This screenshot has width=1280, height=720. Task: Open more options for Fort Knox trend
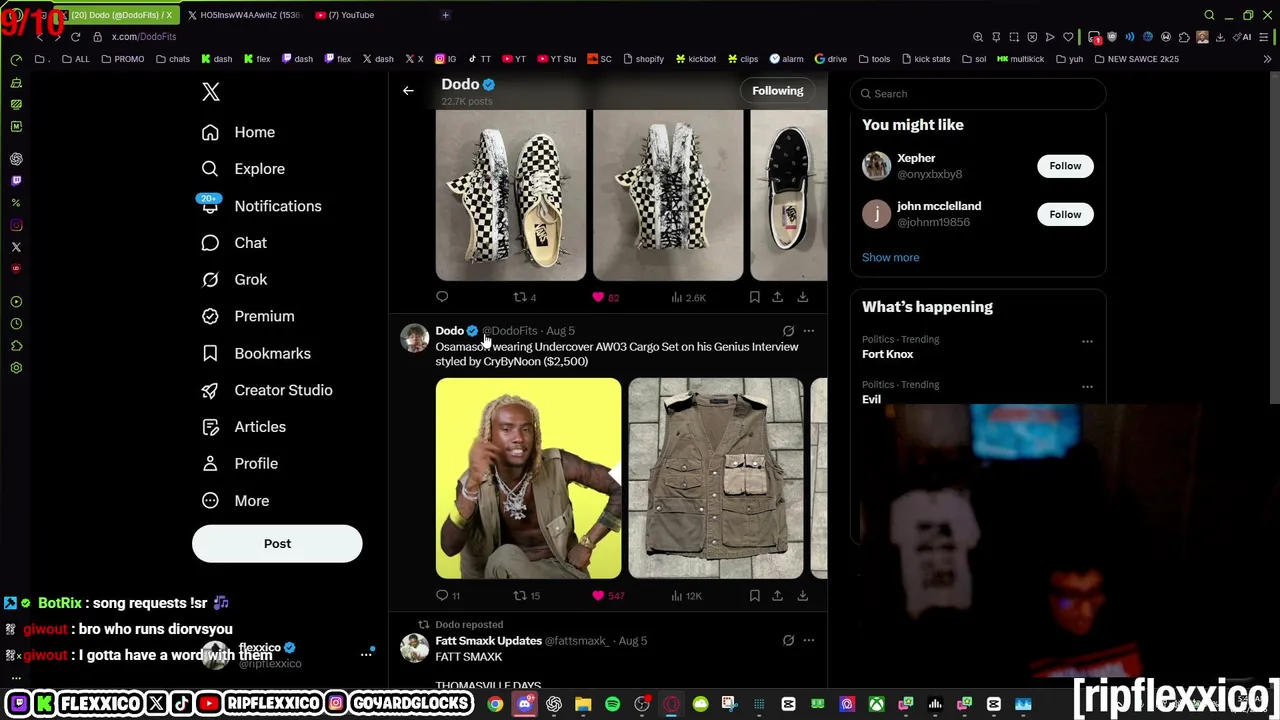click(x=1087, y=342)
